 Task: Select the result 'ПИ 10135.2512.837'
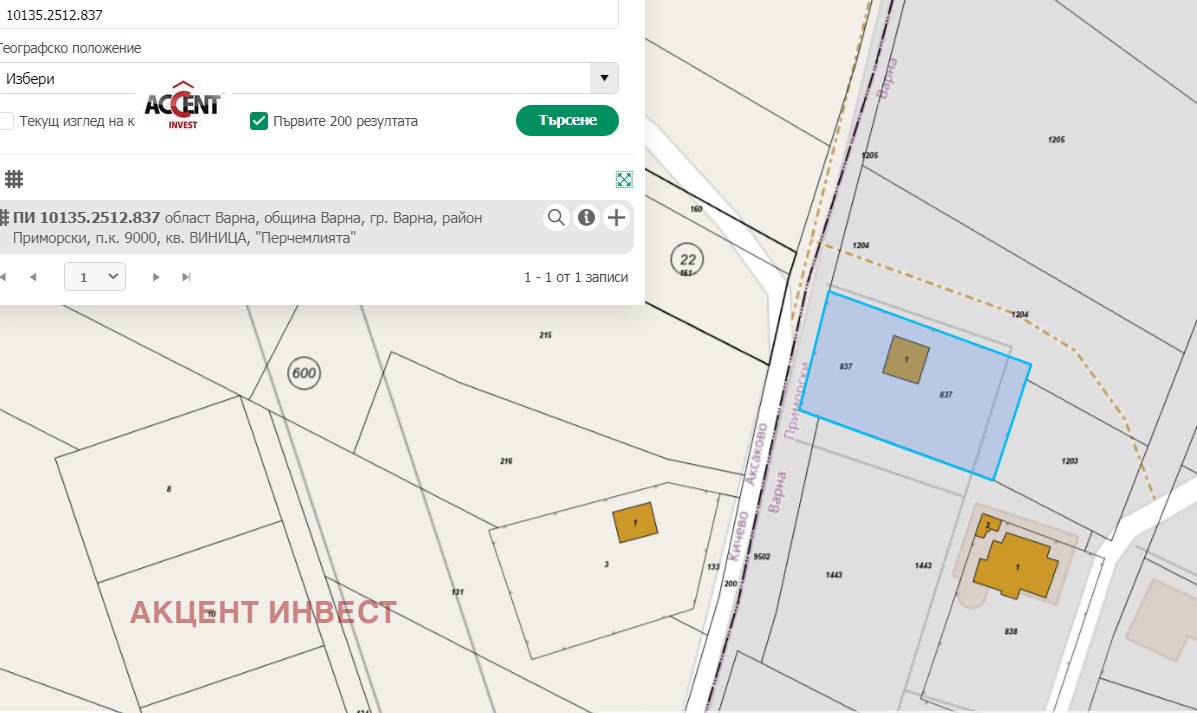(86, 218)
